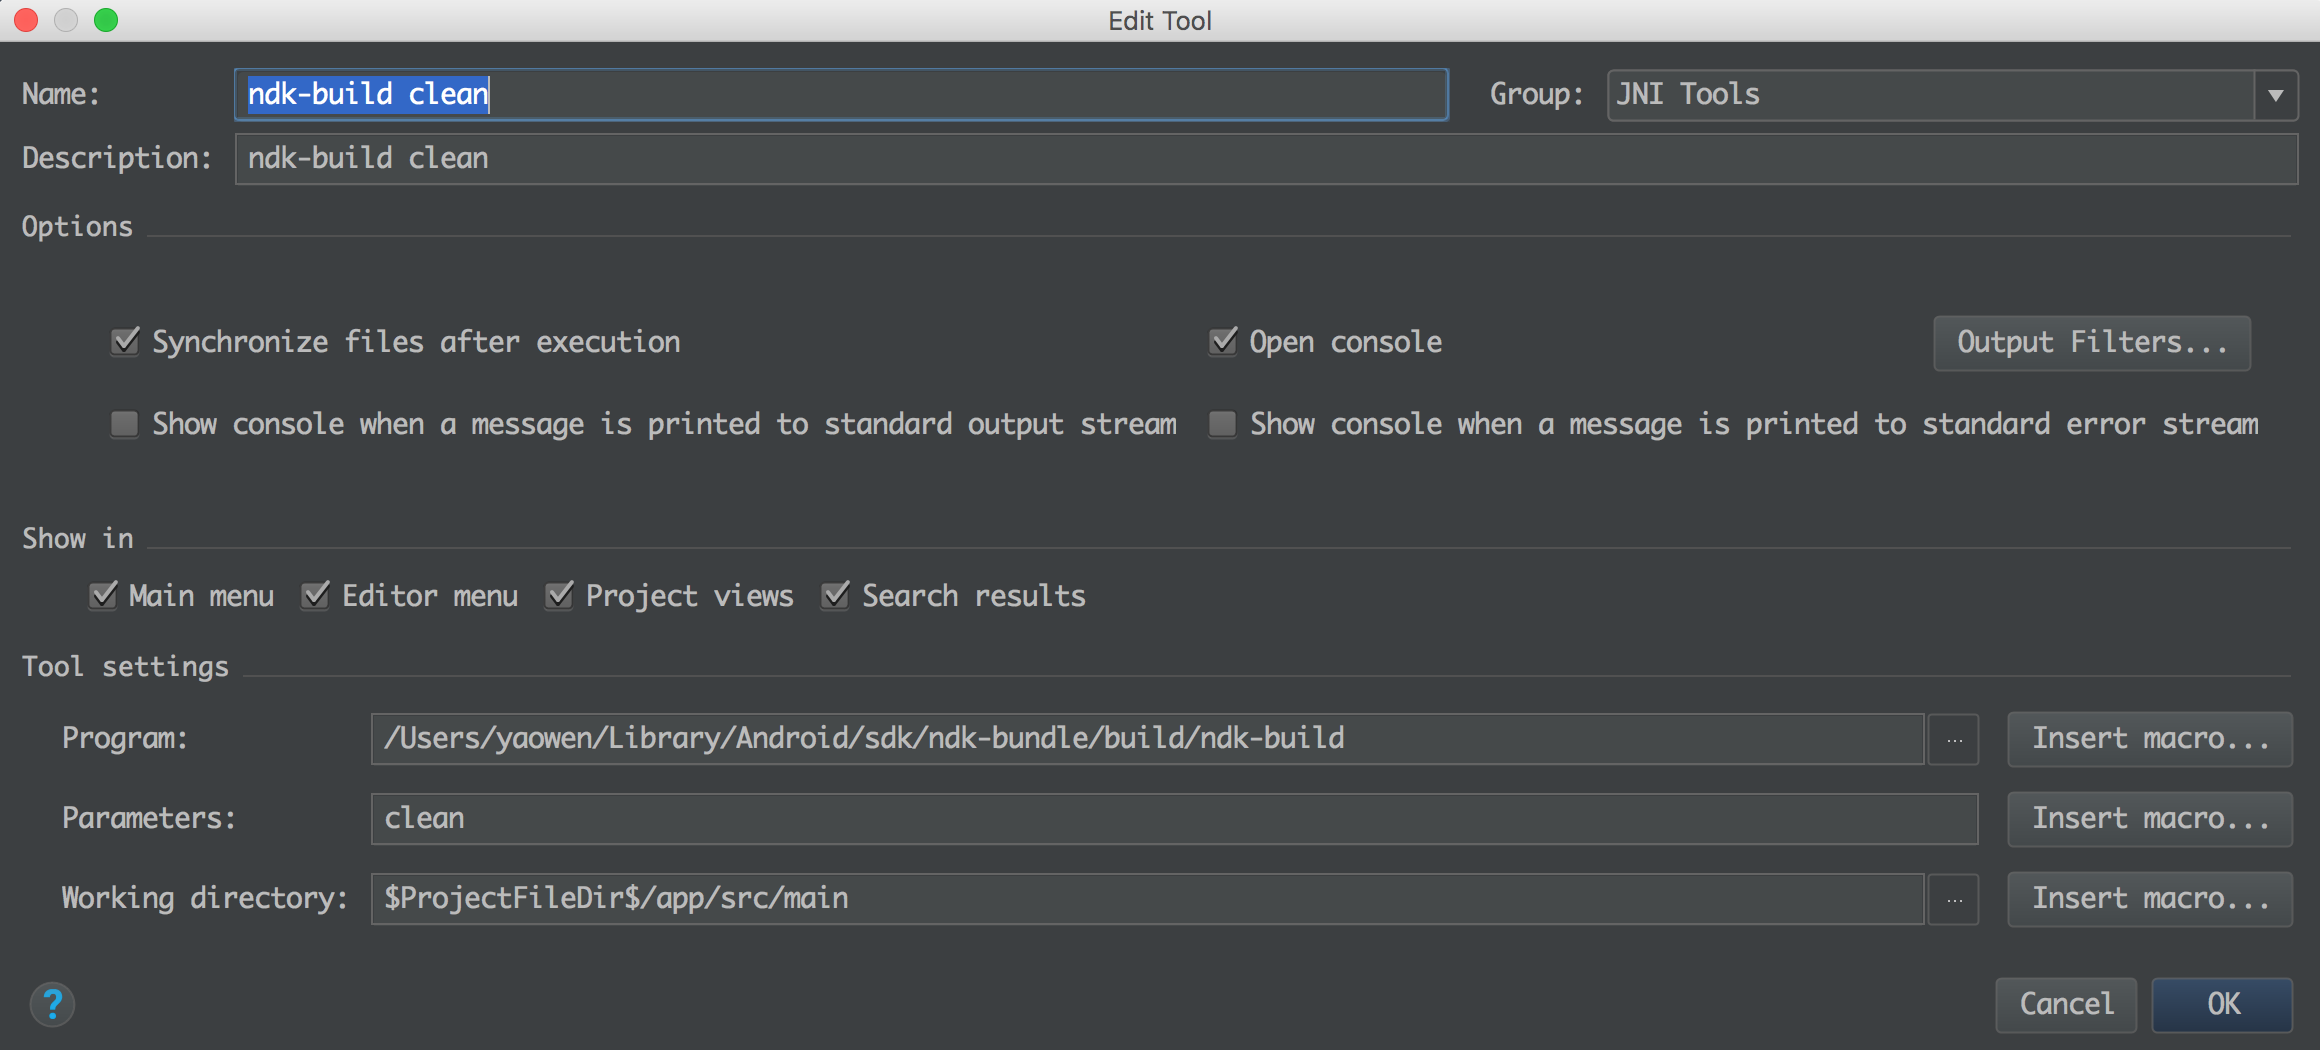Toggle the Editor menu checkbox
The image size is (2320, 1050).
point(316,596)
